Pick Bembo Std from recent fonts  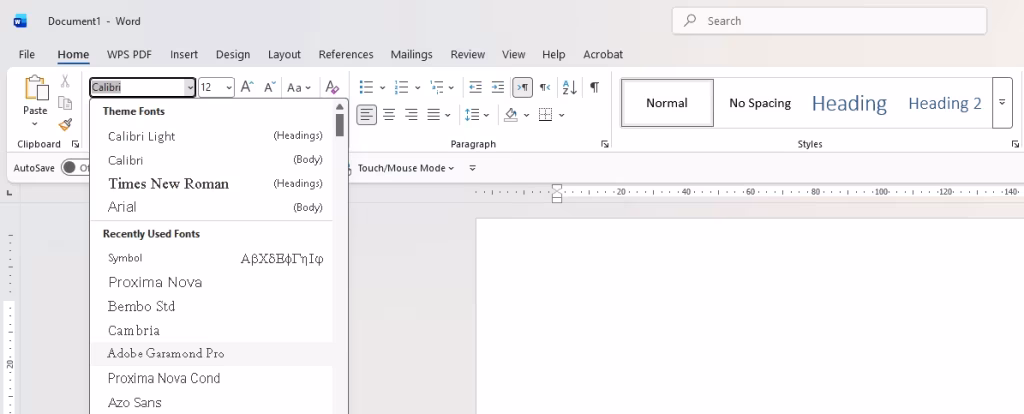212,306
